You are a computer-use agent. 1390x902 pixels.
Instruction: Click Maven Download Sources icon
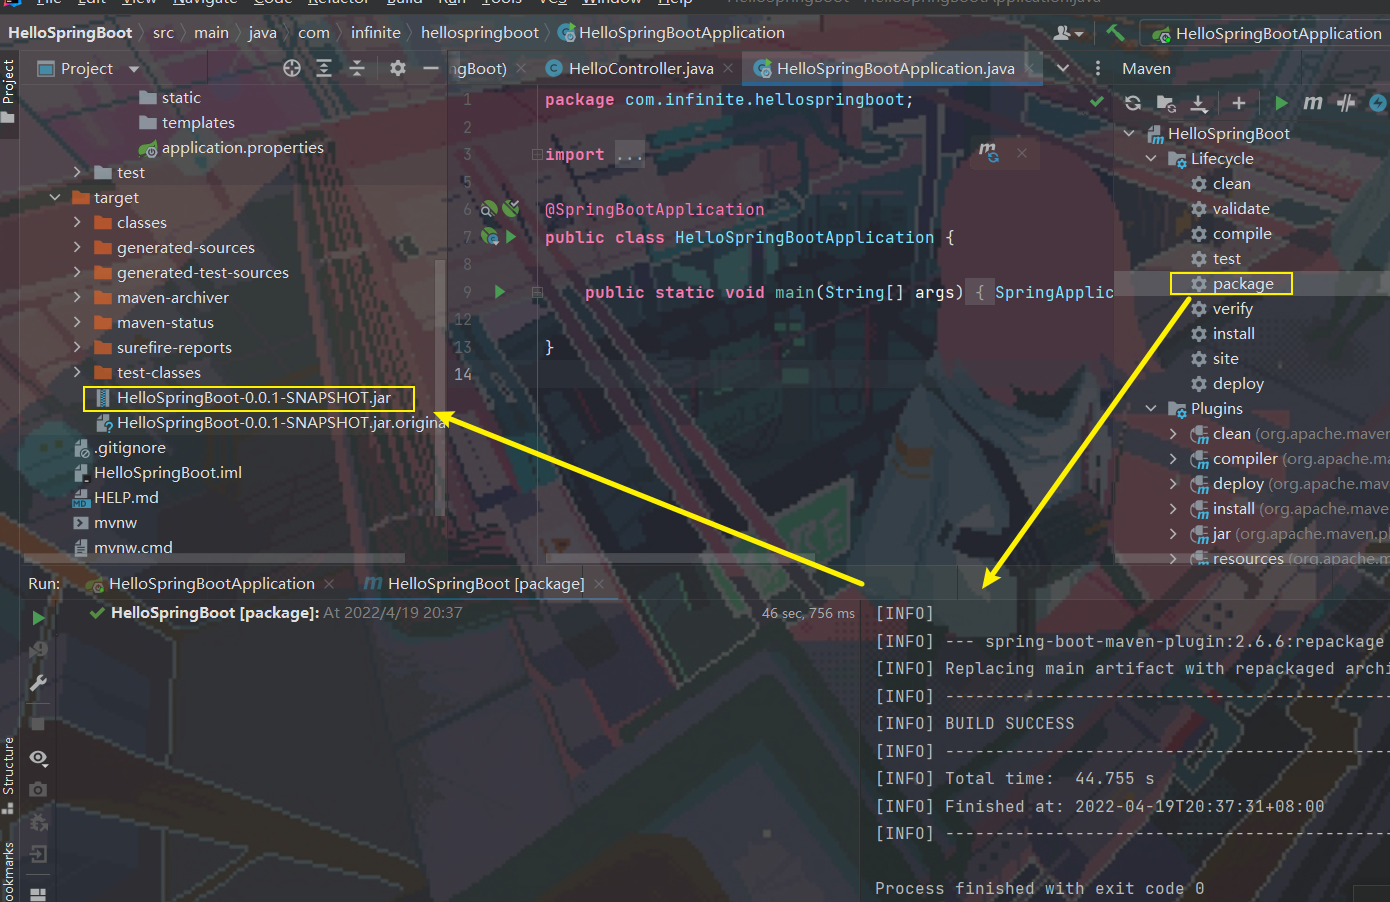point(1199,103)
